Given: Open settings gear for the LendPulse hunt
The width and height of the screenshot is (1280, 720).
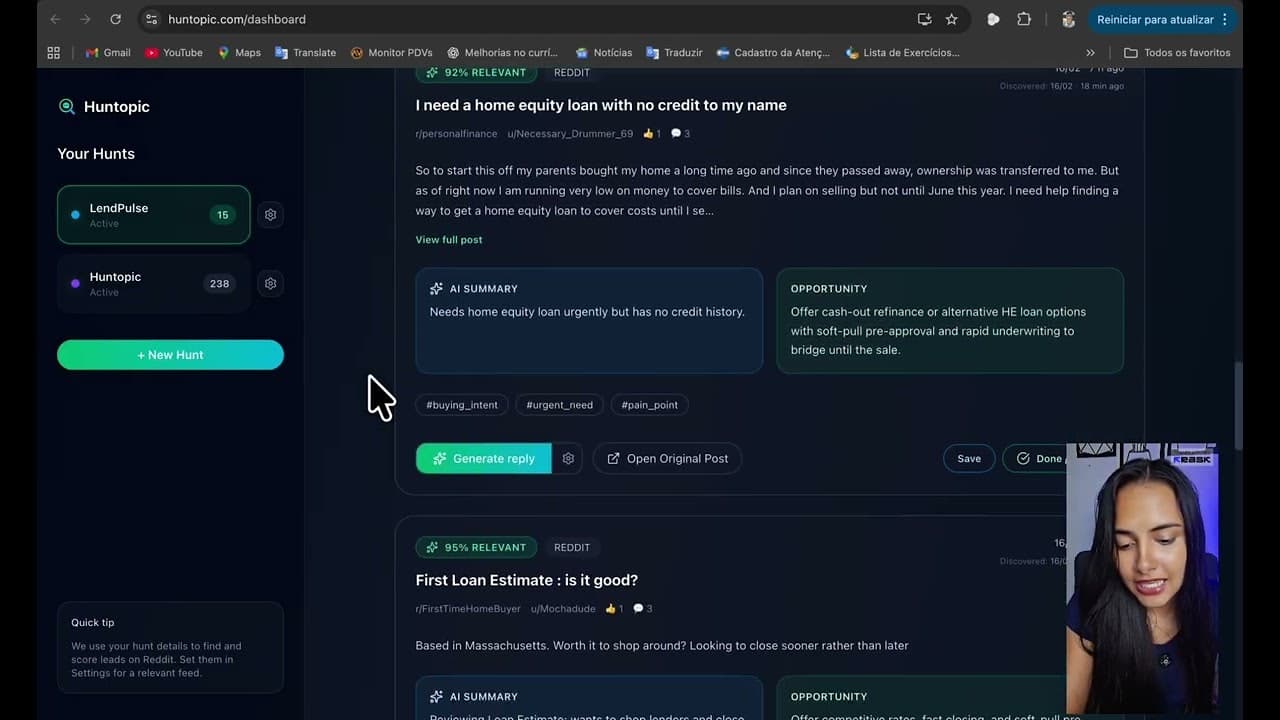Looking at the screenshot, I should (x=270, y=214).
